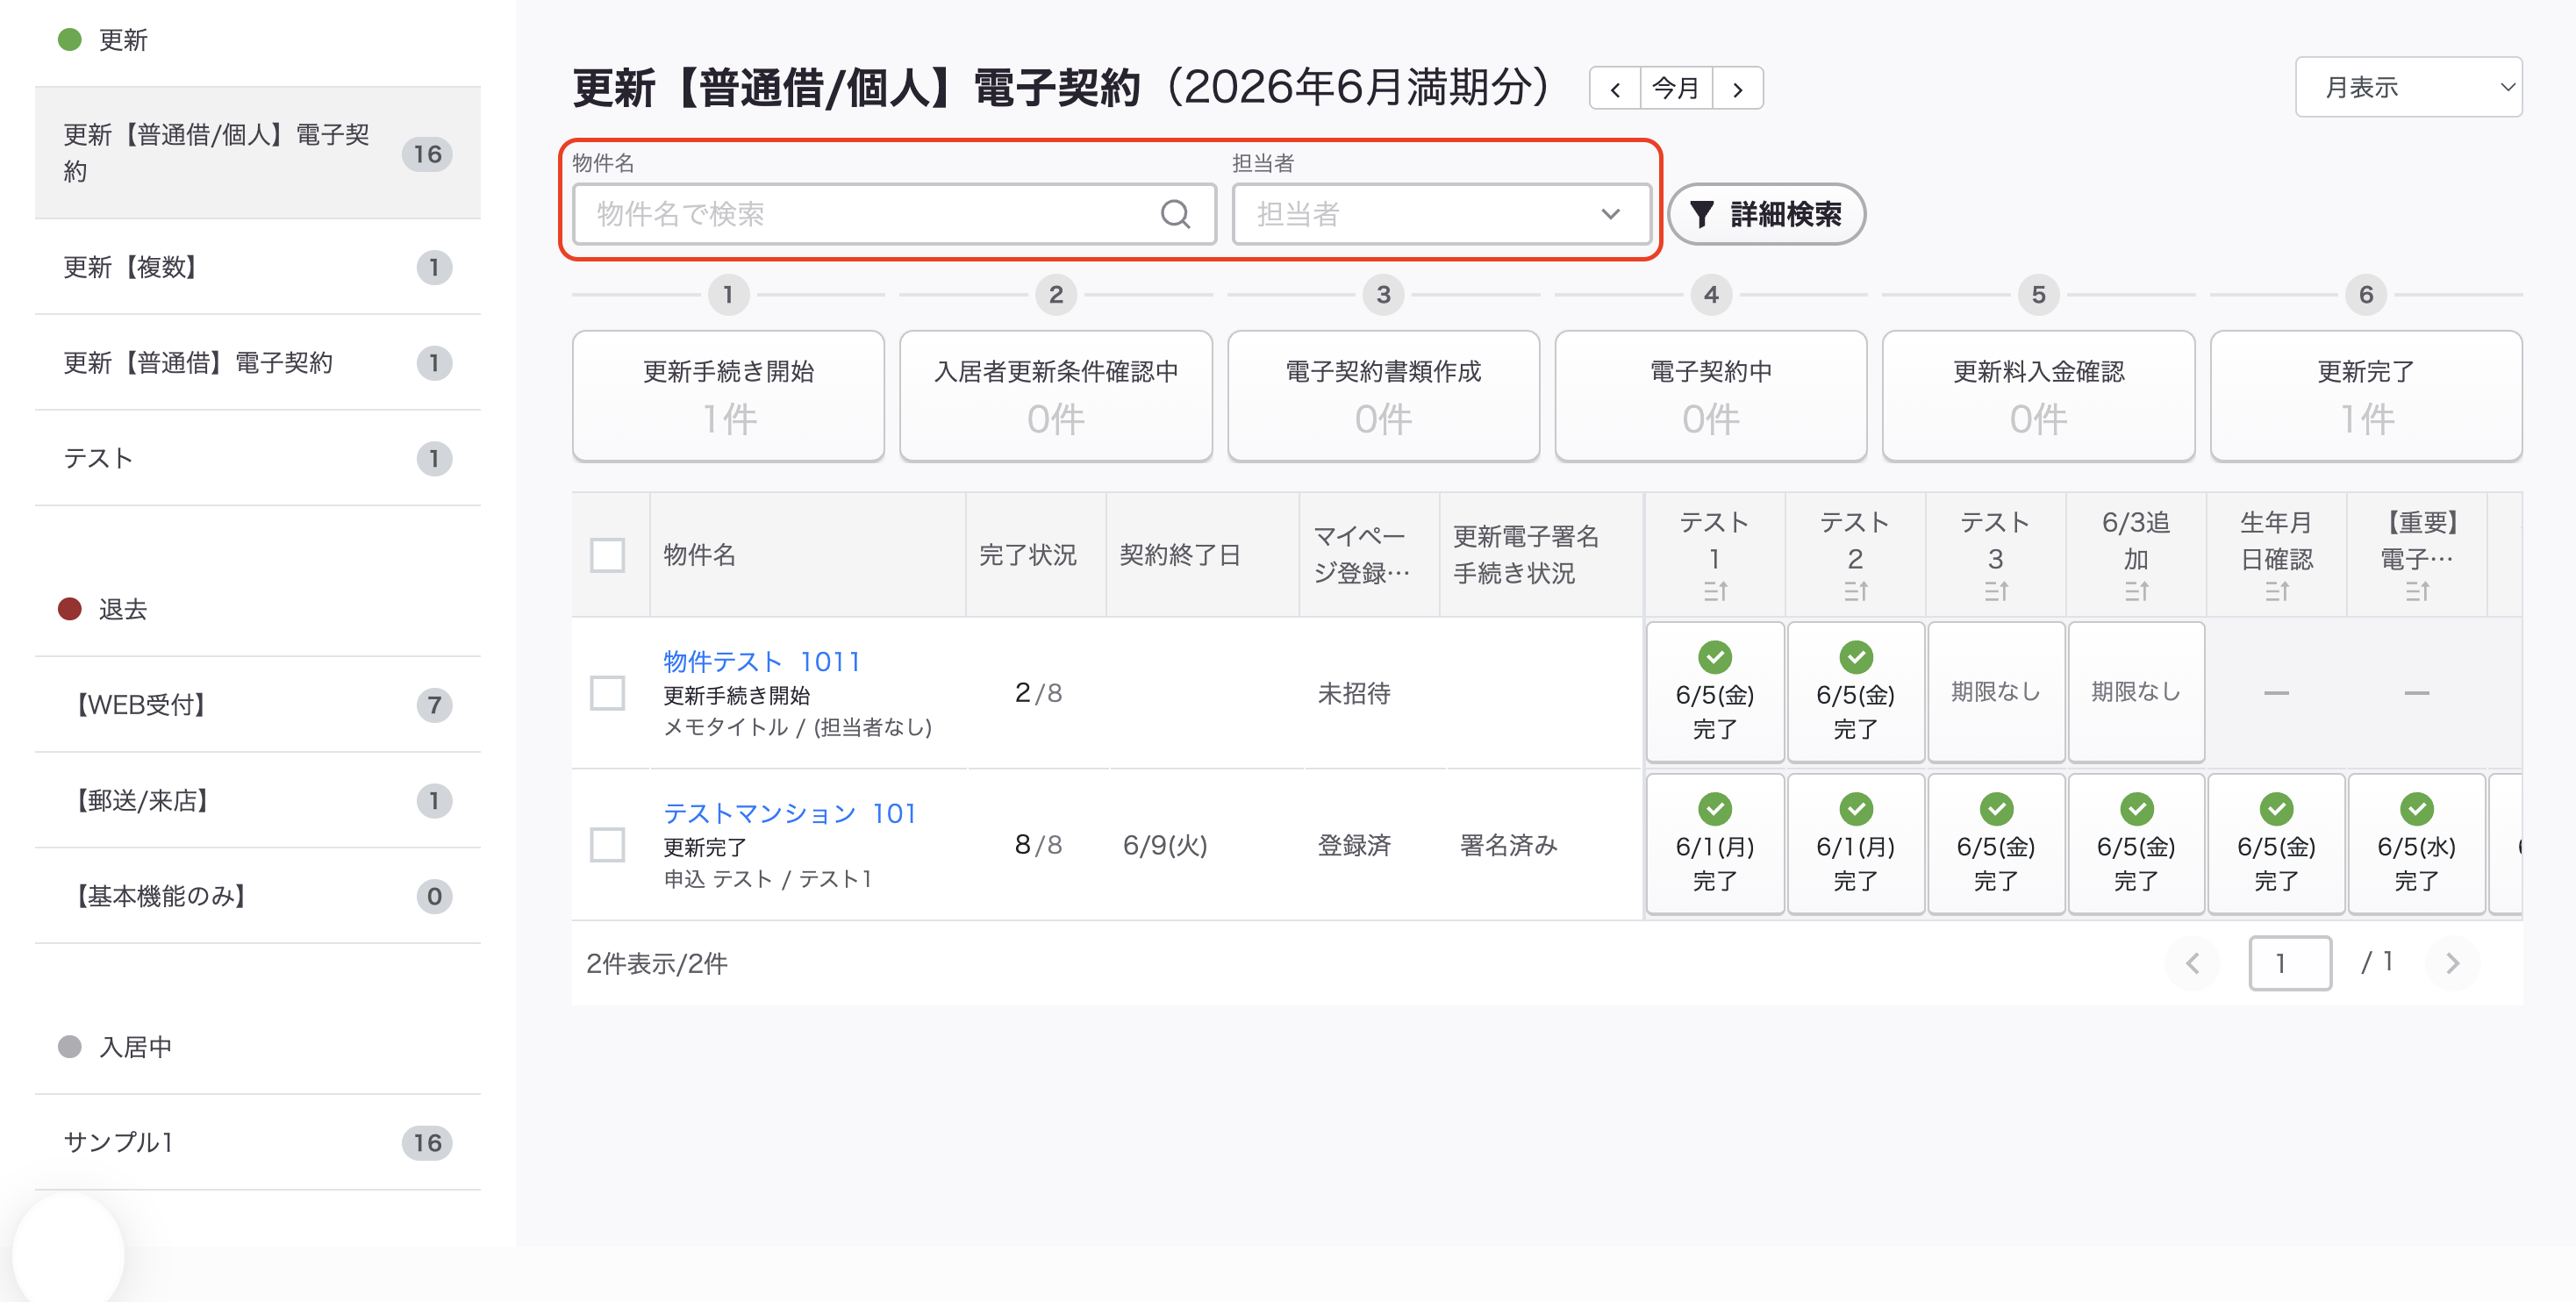
Task: Go to next month with right arrow
Action: click(x=1738, y=89)
